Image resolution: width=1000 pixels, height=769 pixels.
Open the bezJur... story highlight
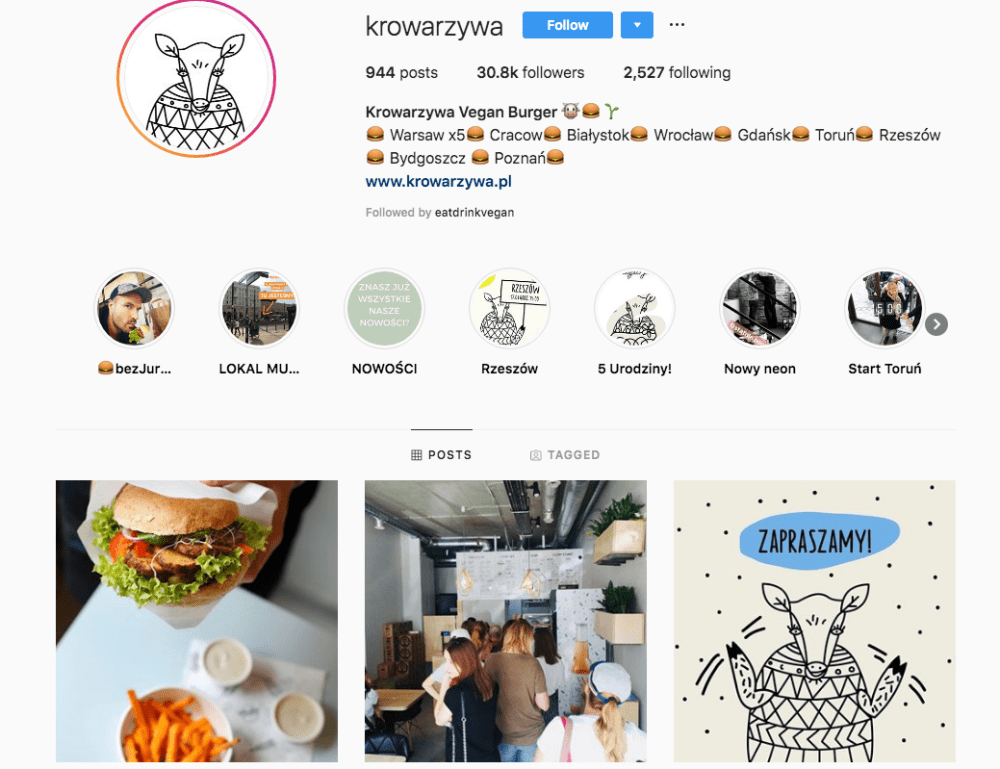134,308
